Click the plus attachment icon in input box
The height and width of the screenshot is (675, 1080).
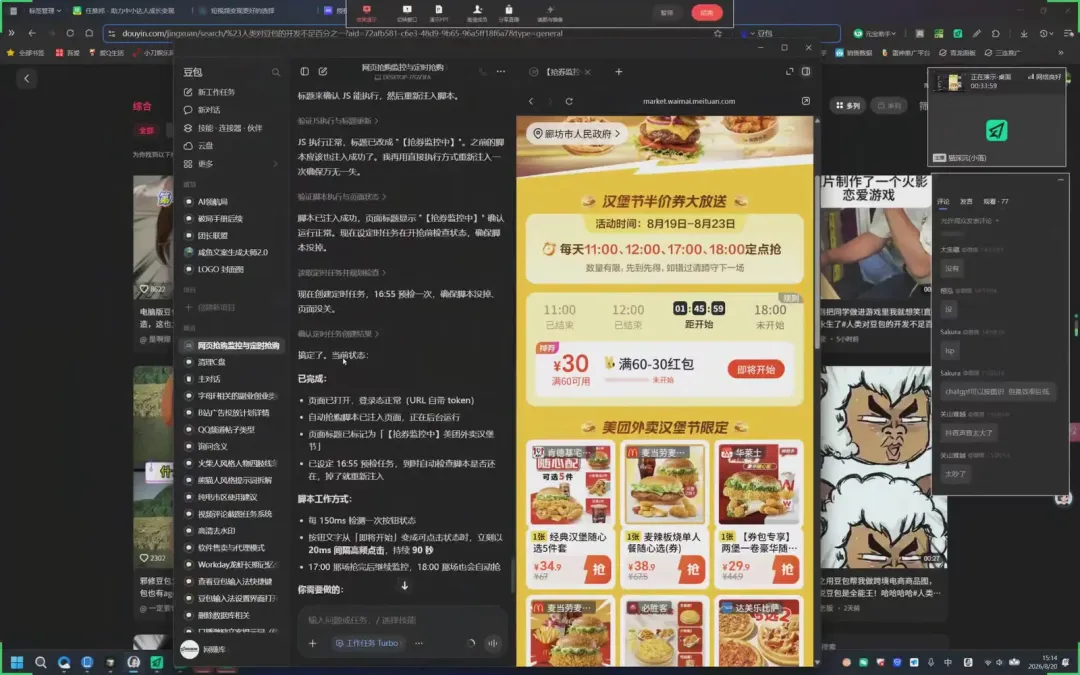tap(313, 643)
